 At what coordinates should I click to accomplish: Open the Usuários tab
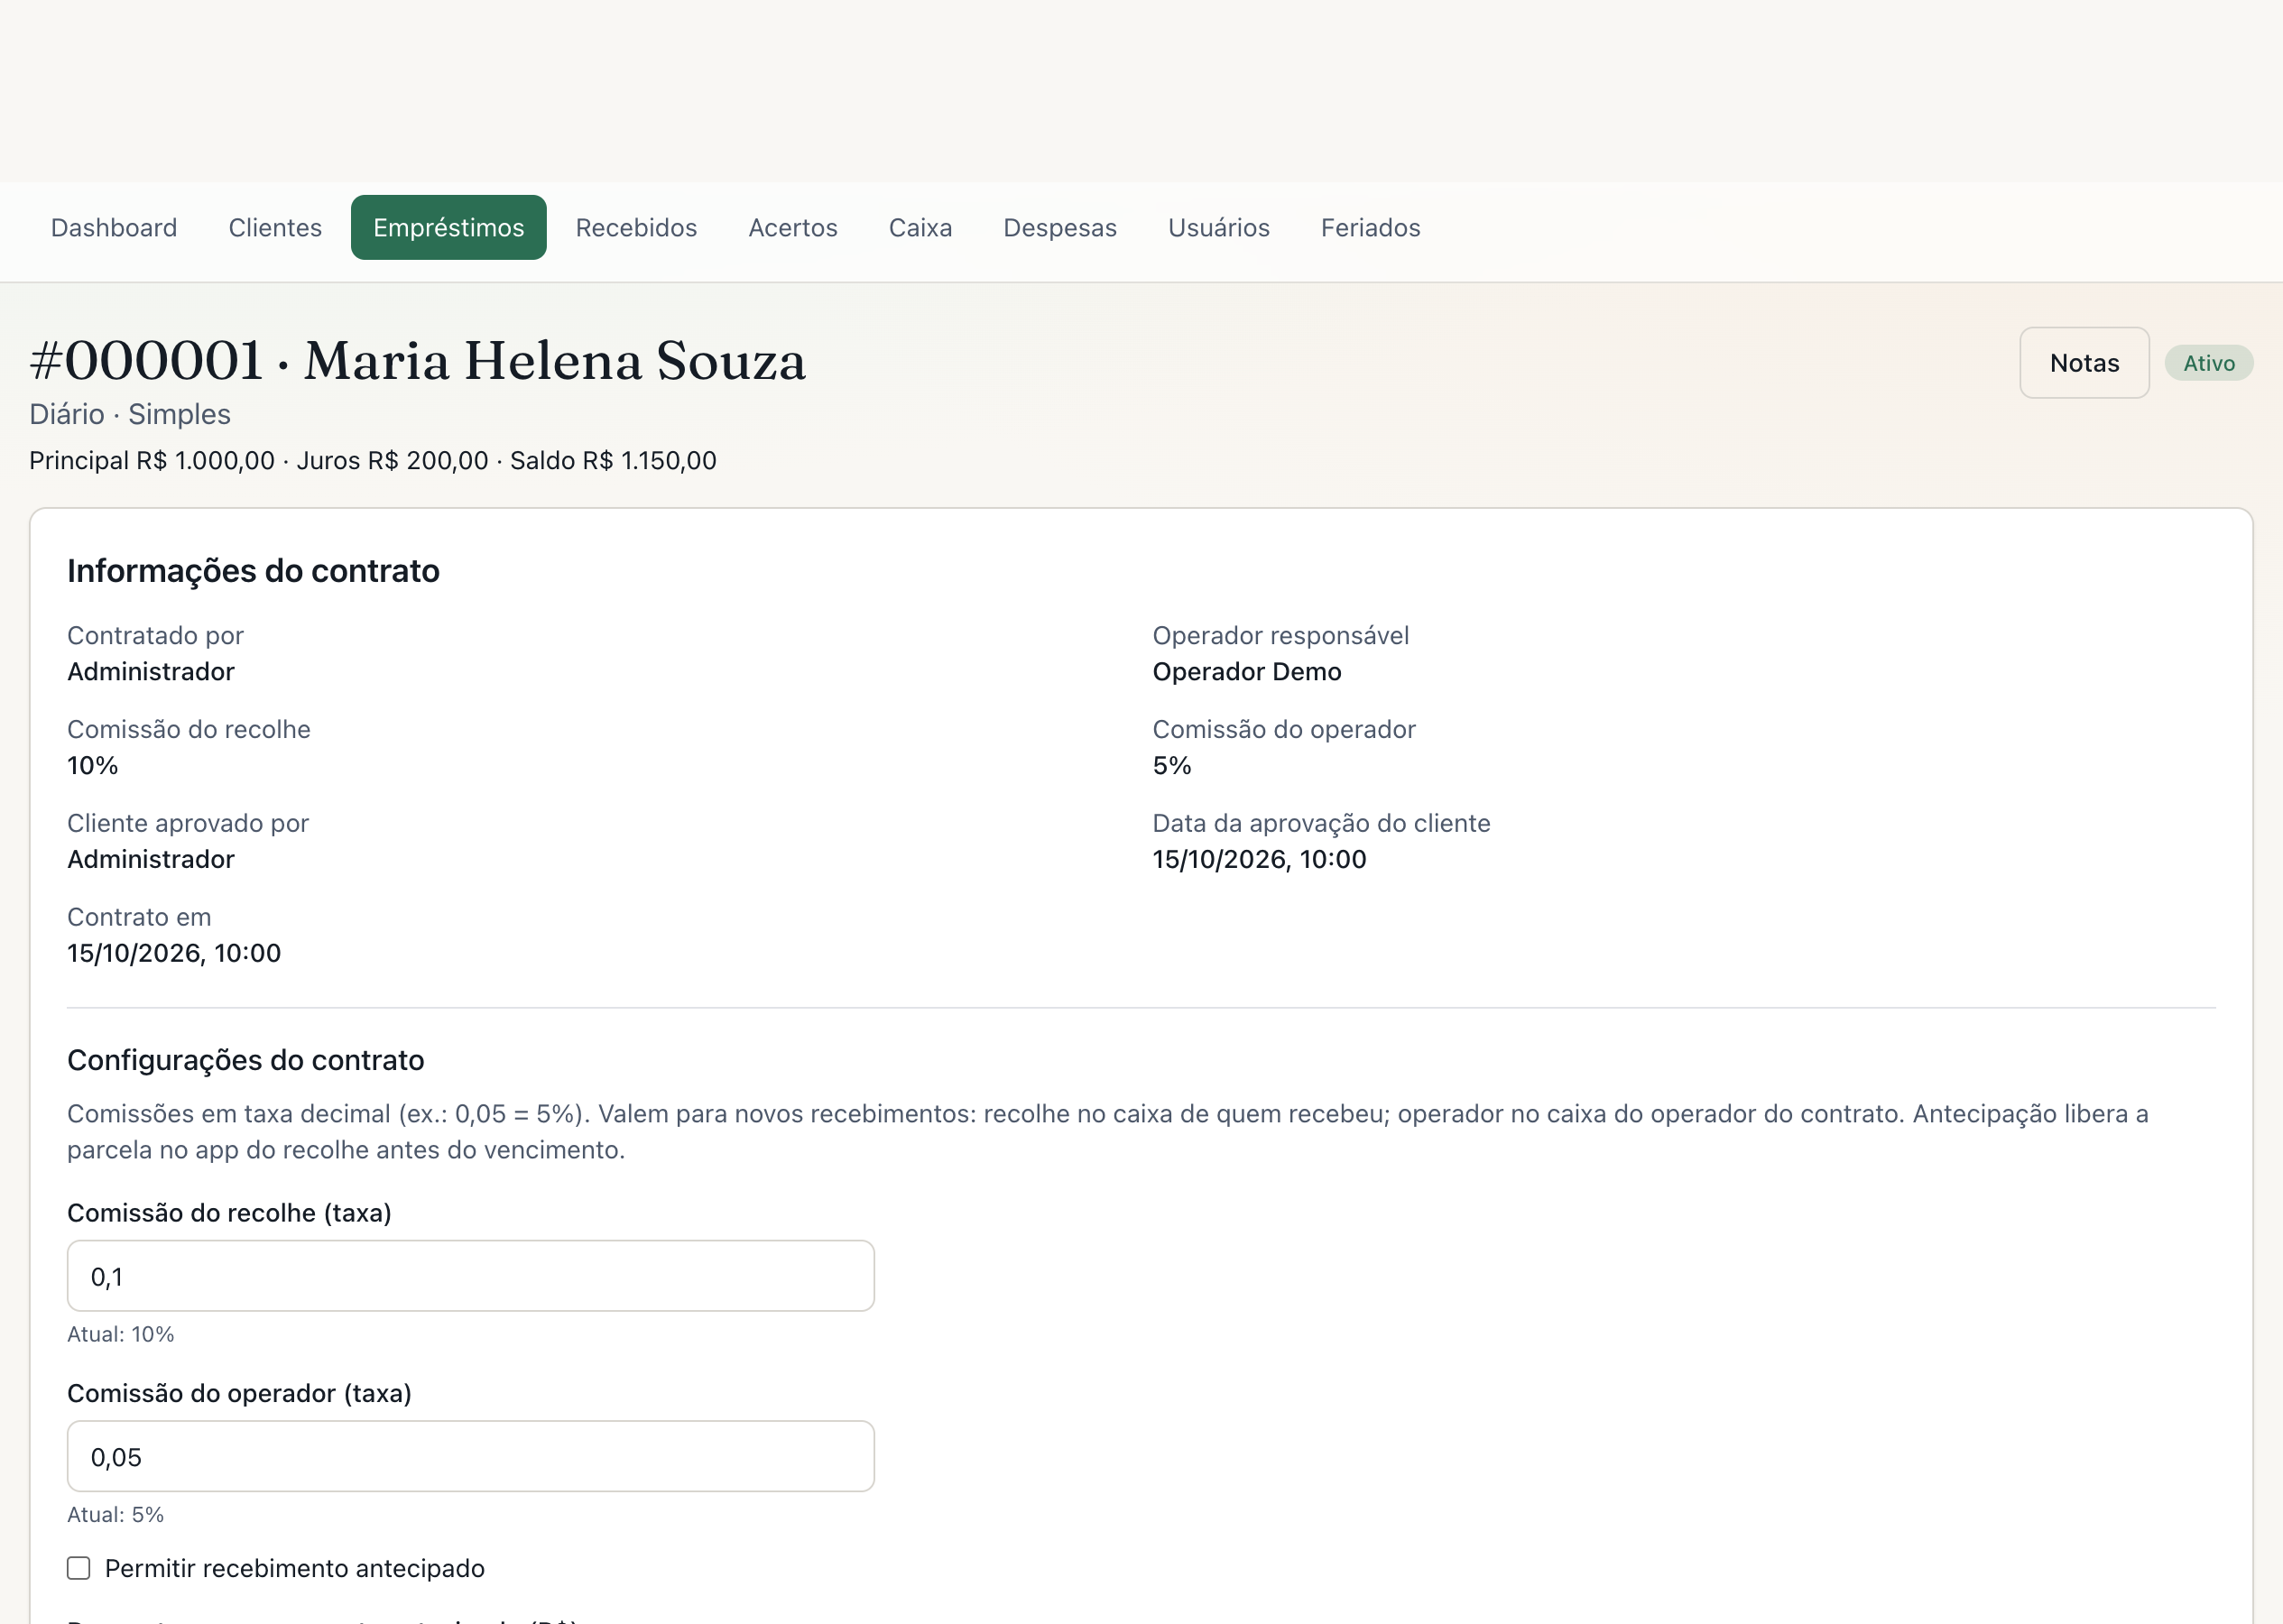coord(1219,227)
